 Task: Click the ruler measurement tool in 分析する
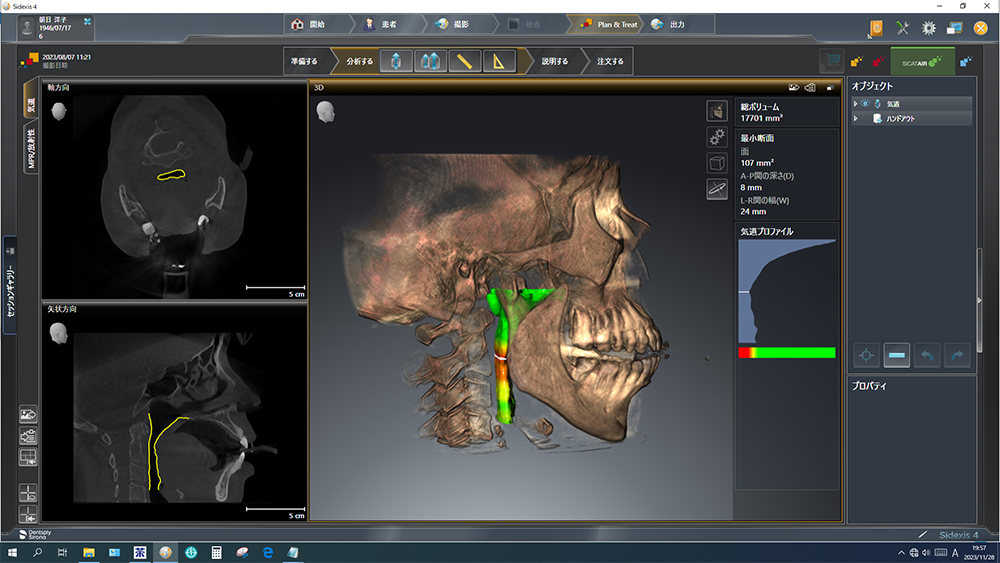[464, 62]
